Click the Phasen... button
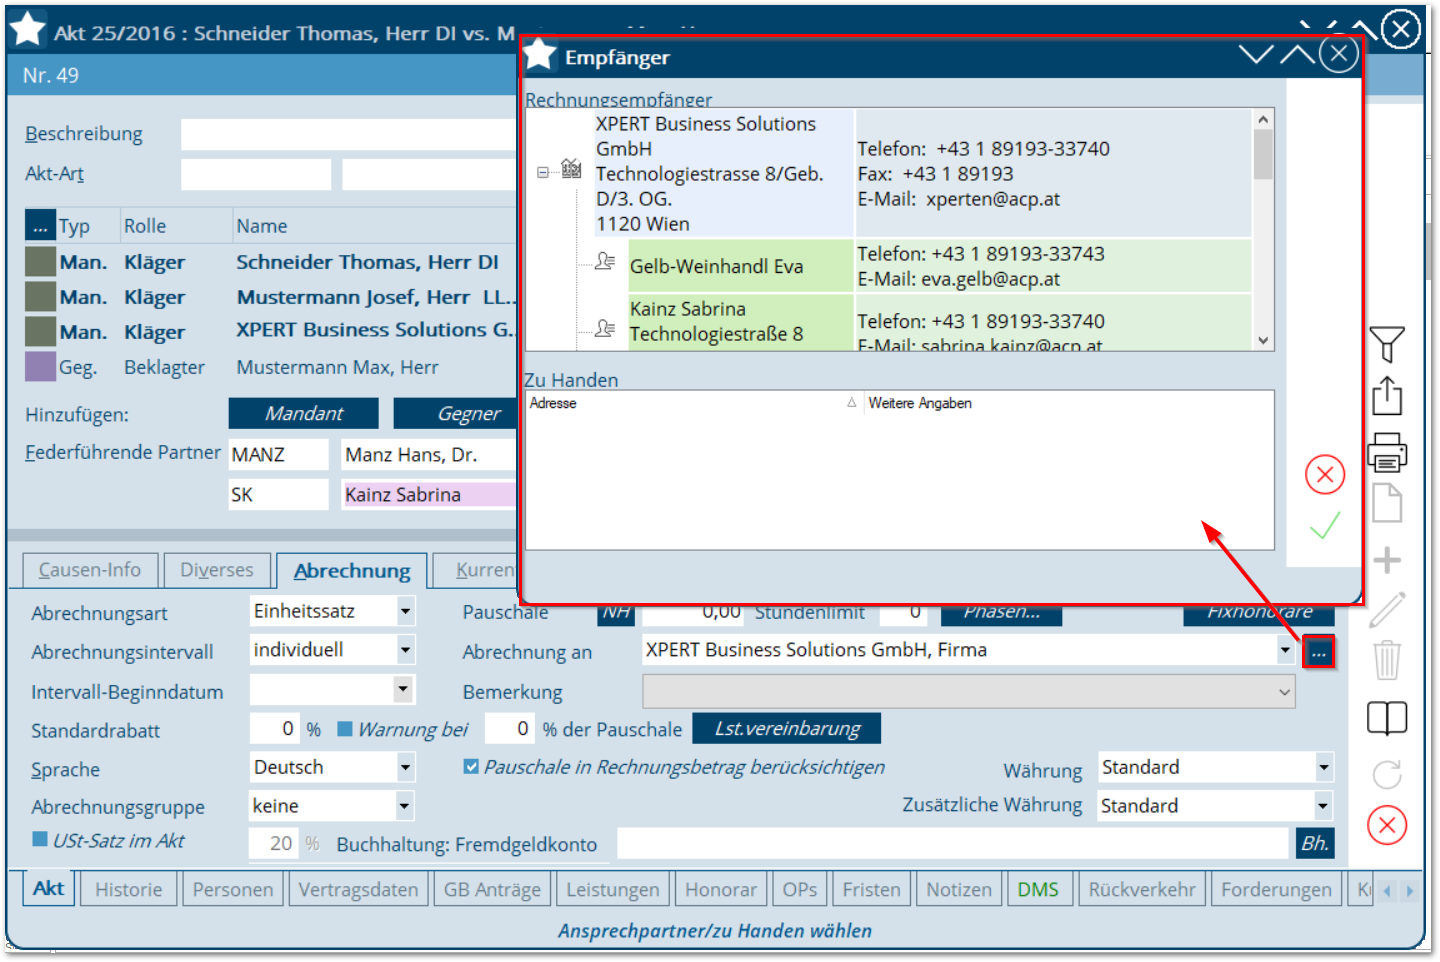Image resolution: width=1440 pixels, height=962 pixels. pyautogui.click(x=1002, y=613)
